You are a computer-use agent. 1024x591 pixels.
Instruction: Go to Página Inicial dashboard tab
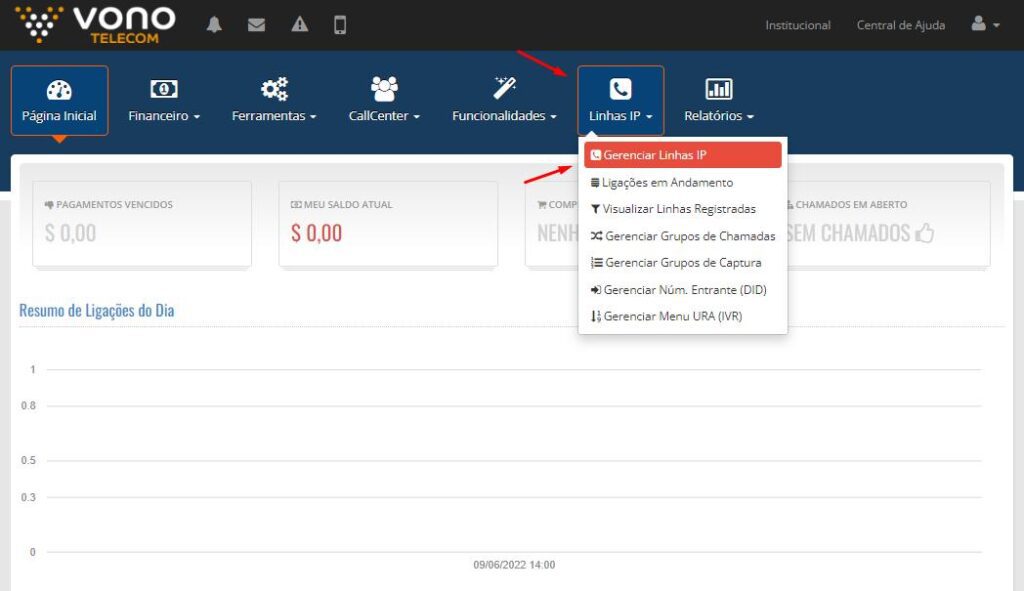(x=60, y=101)
